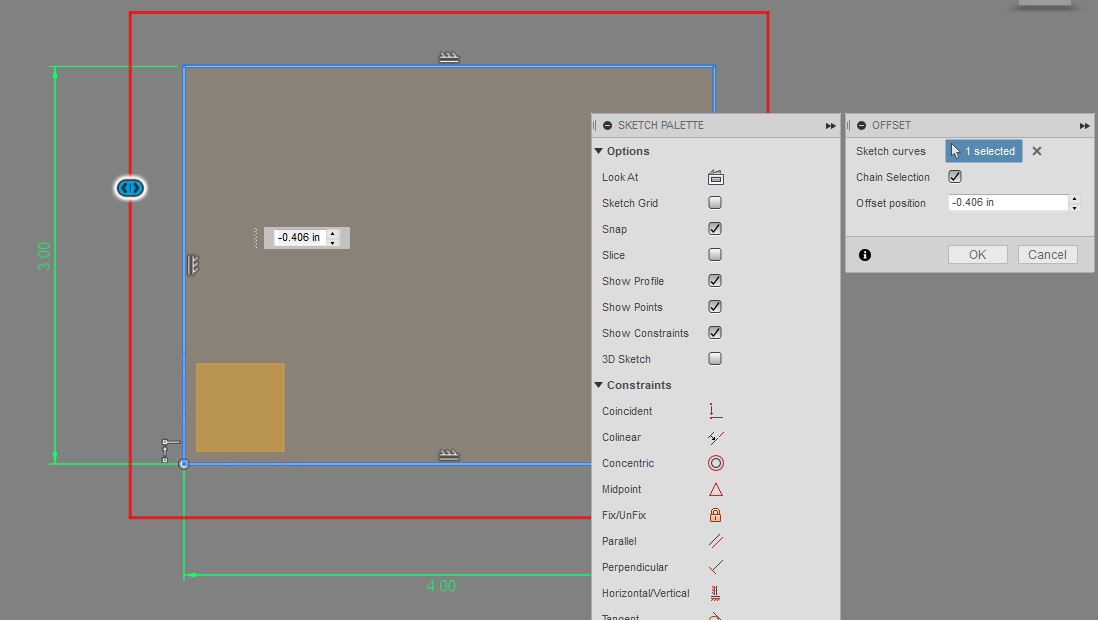Collapse the Offset panel with its double arrows
The width and height of the screenshot is (1098, 620).
[x=1084, y=125]
